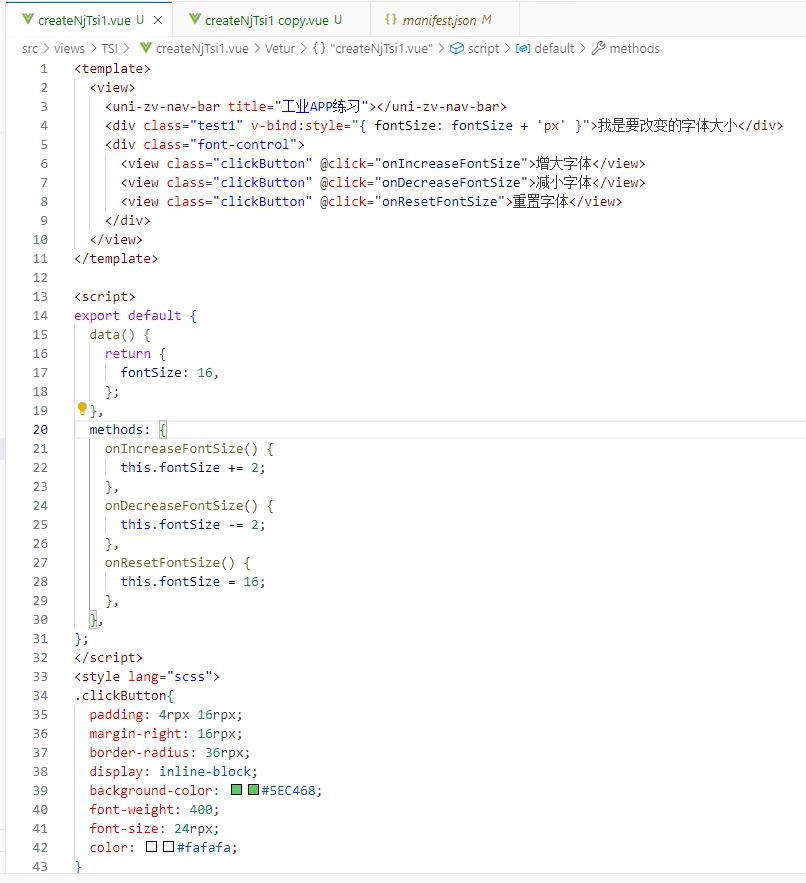Click the Vue icon on createNjTsi1.vue tab
The width and height of the screenshot is (806, 883).
[x=28, y=20]
